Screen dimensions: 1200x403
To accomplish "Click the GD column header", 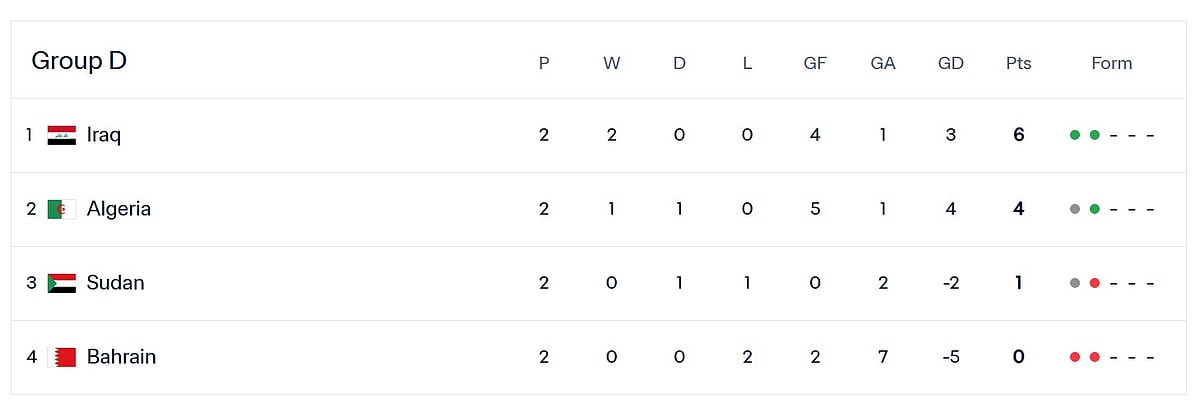I will (x=951, y=63).
